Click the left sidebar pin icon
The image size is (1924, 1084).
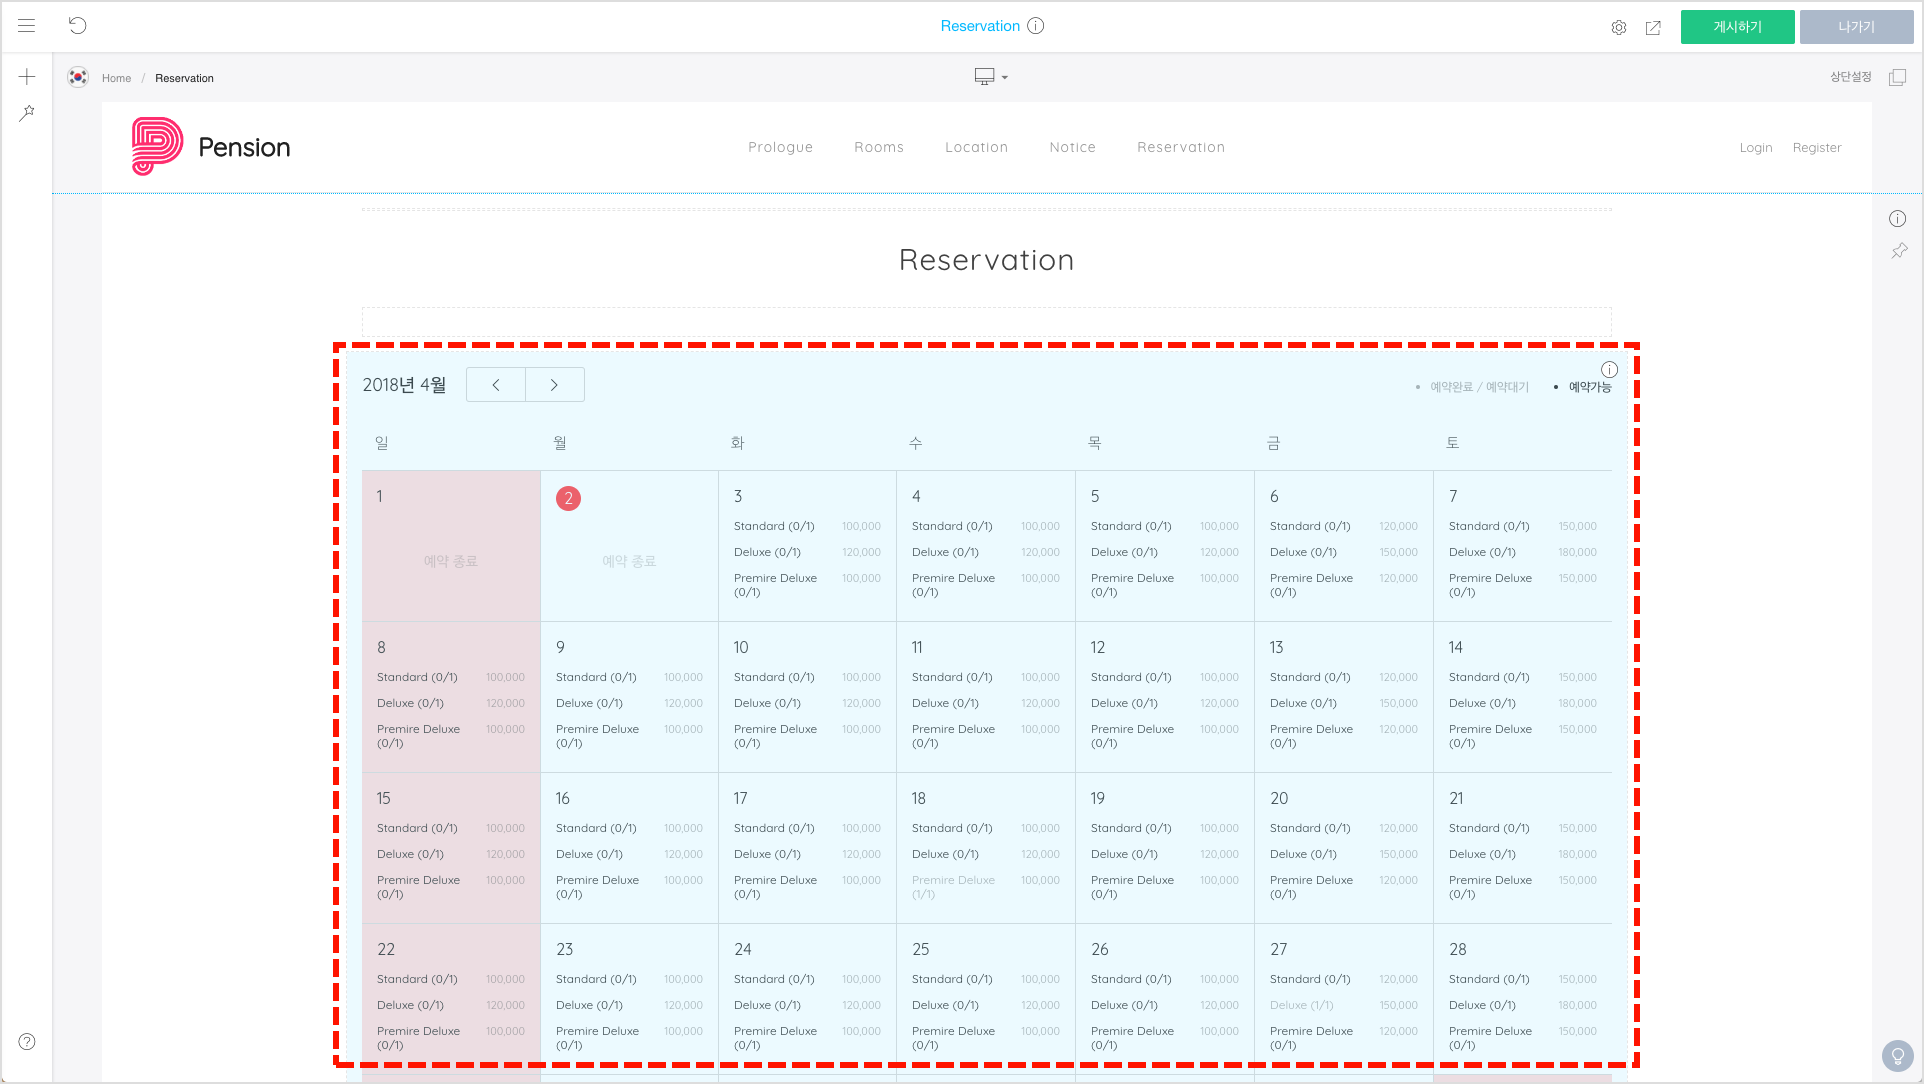tap(27, 113)
